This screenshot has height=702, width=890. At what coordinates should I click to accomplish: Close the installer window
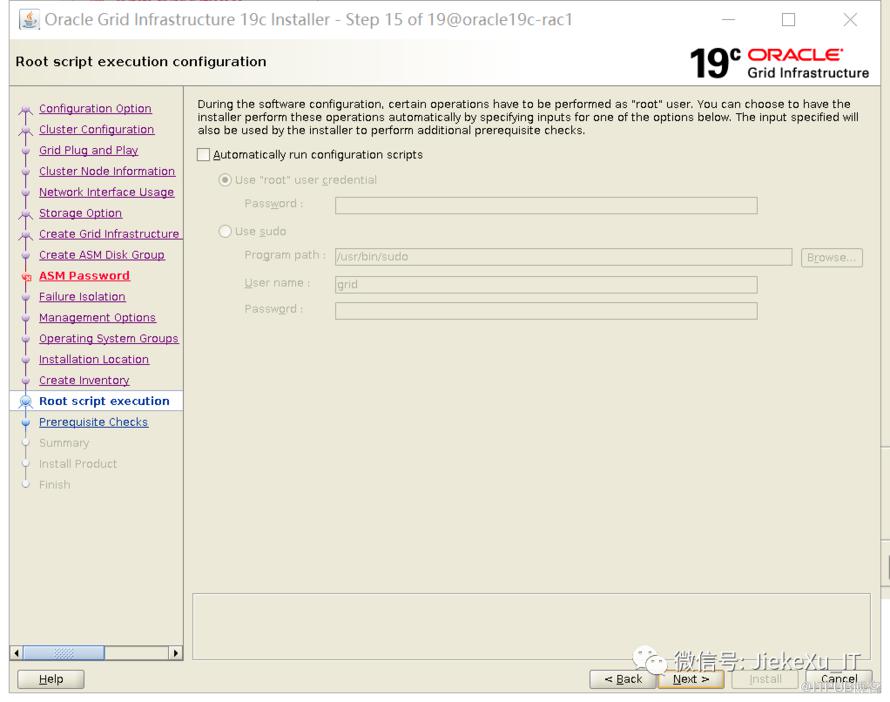coord(850,20)
